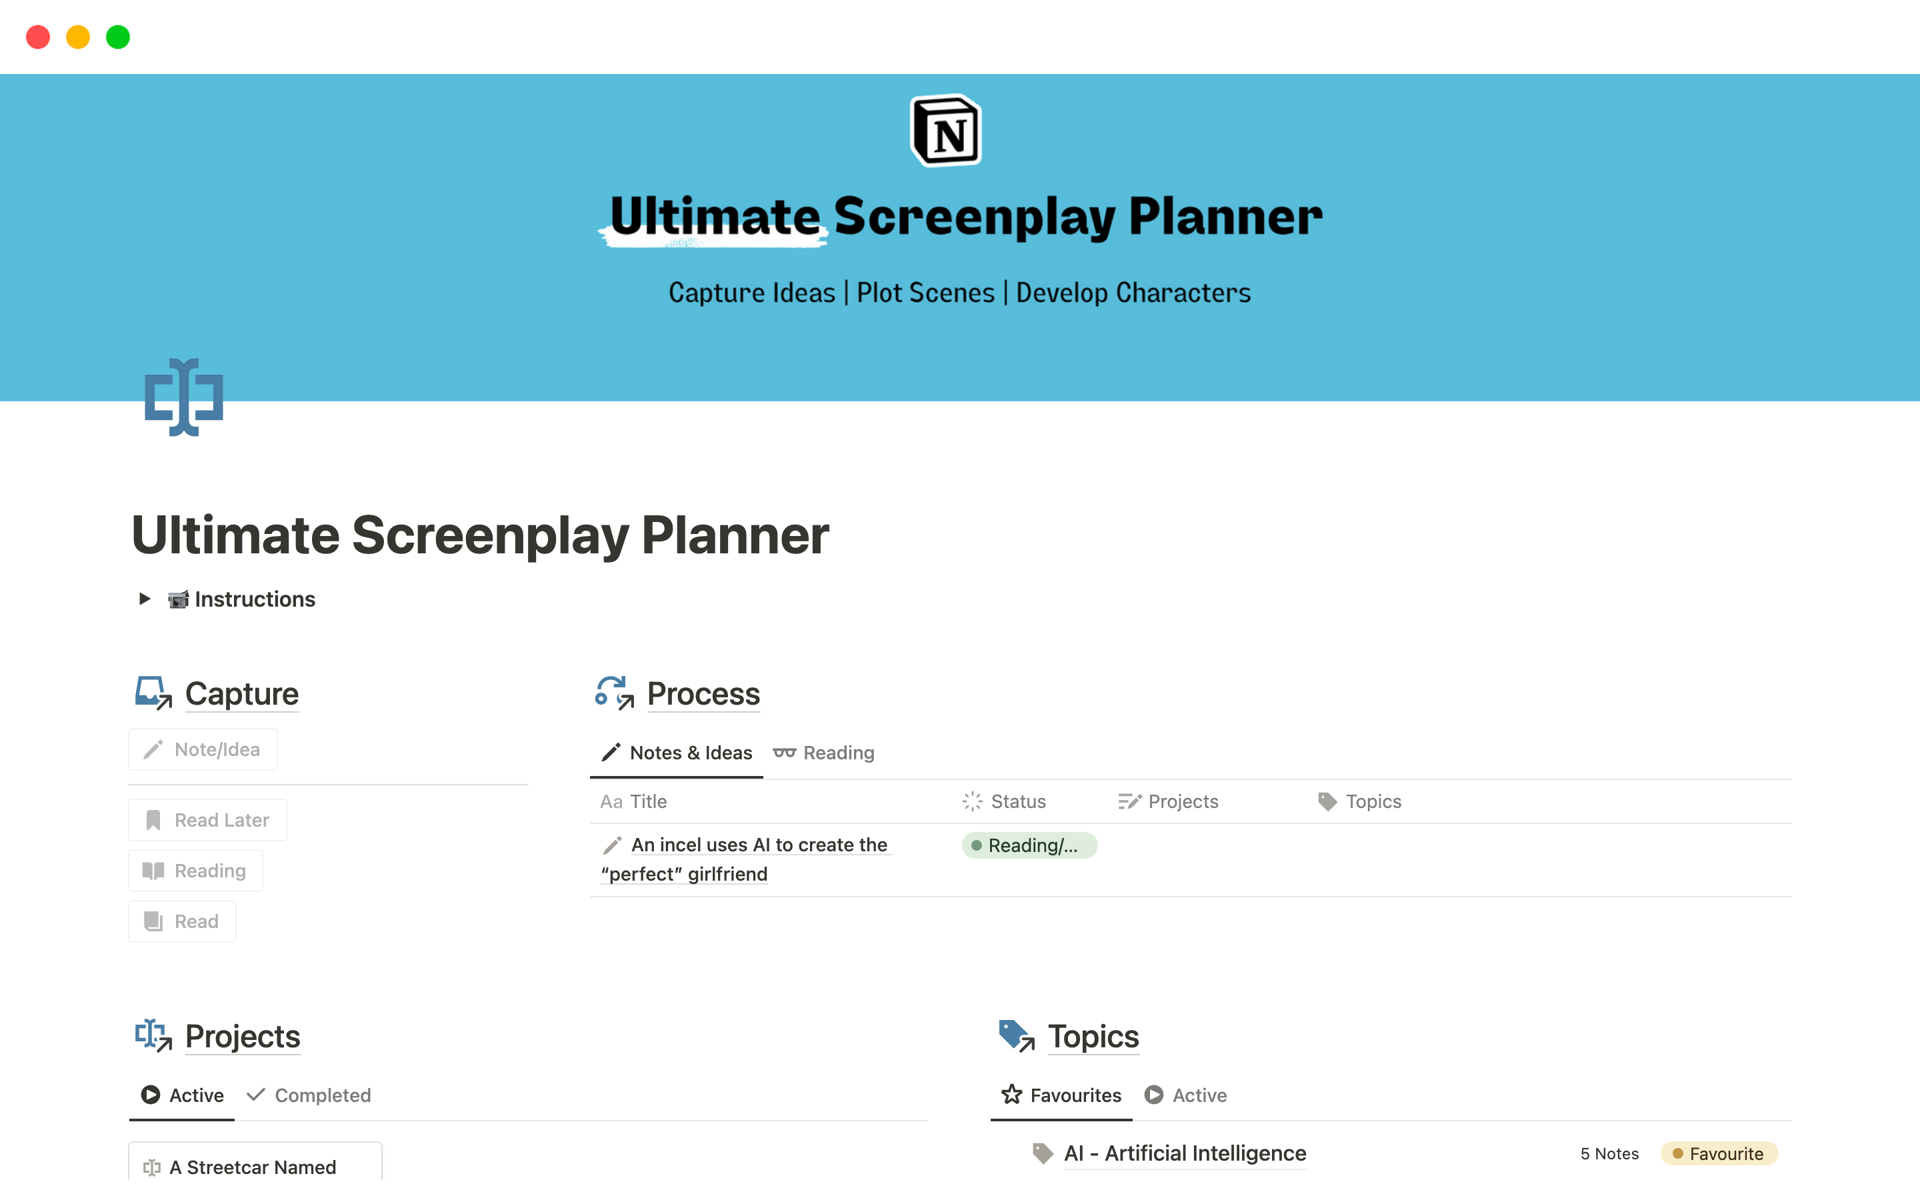Image resolution: width=1920 pixels, height=1200 pixels.
Task: Open the AI - Artificial Intelligence topic
Action: tap(1185, 1153)
